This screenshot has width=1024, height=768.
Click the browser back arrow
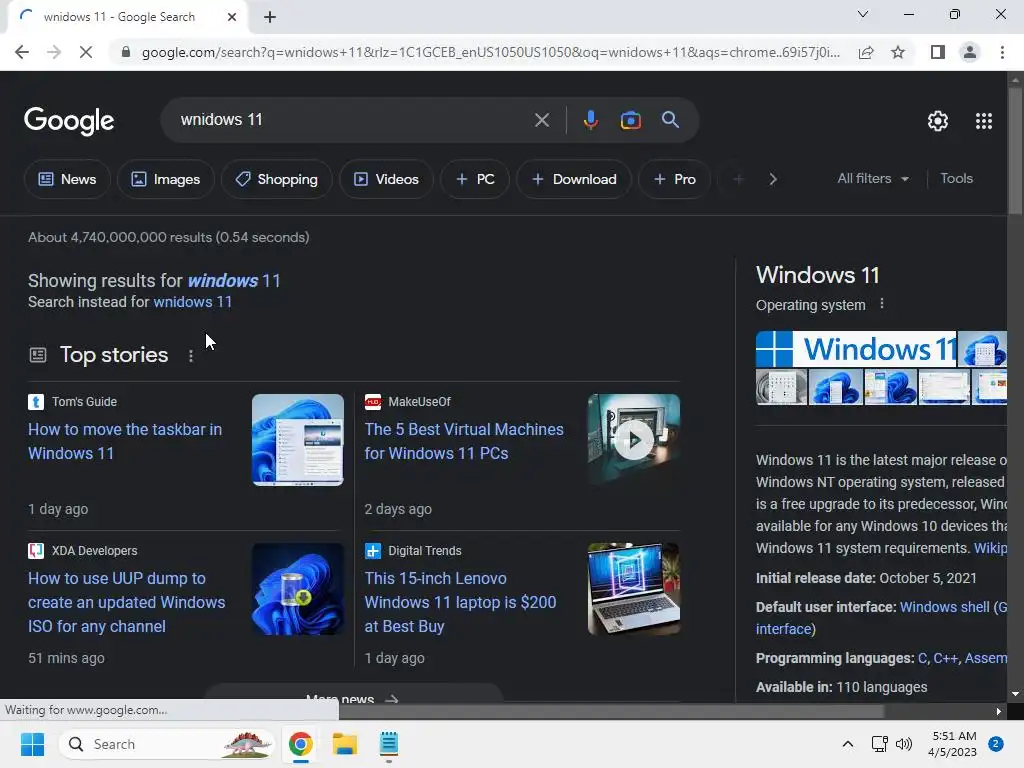click(22, 52)
